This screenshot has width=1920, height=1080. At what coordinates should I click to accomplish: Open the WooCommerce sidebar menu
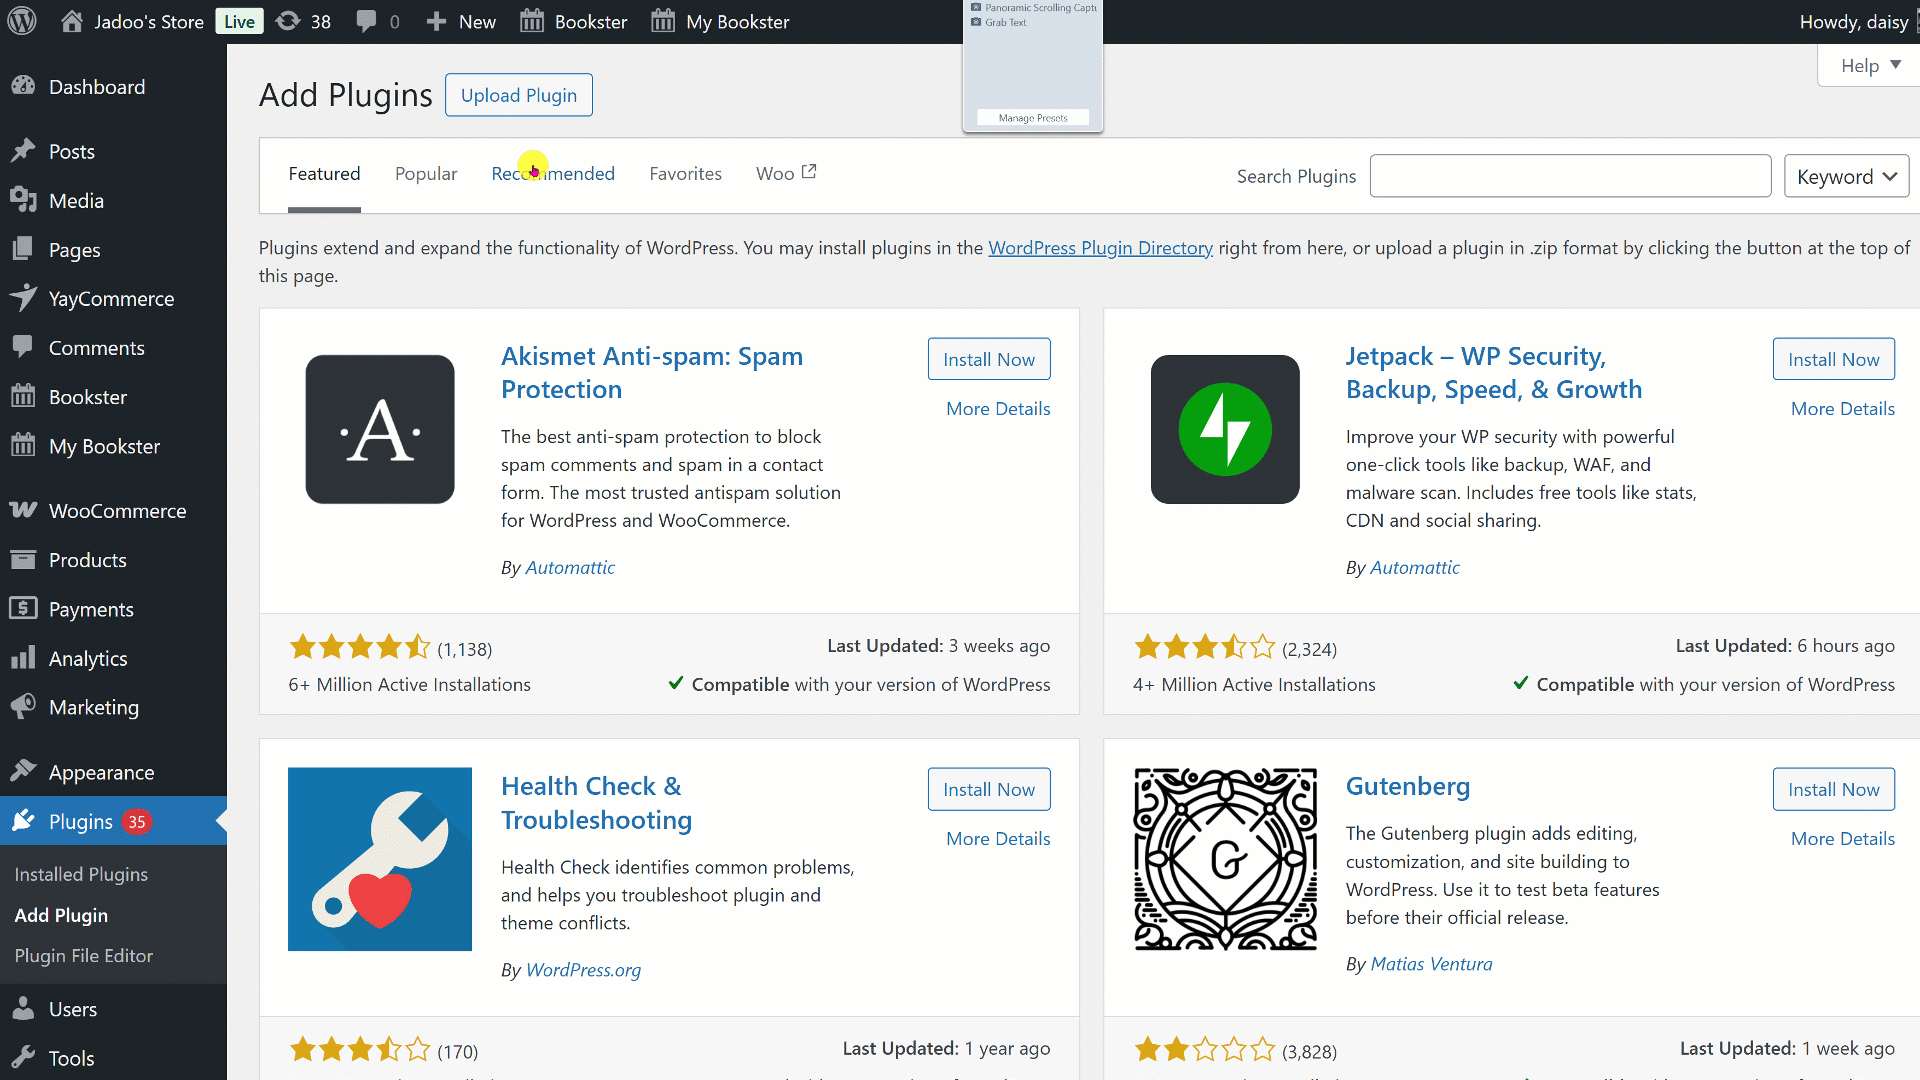(x=117, y=511)
